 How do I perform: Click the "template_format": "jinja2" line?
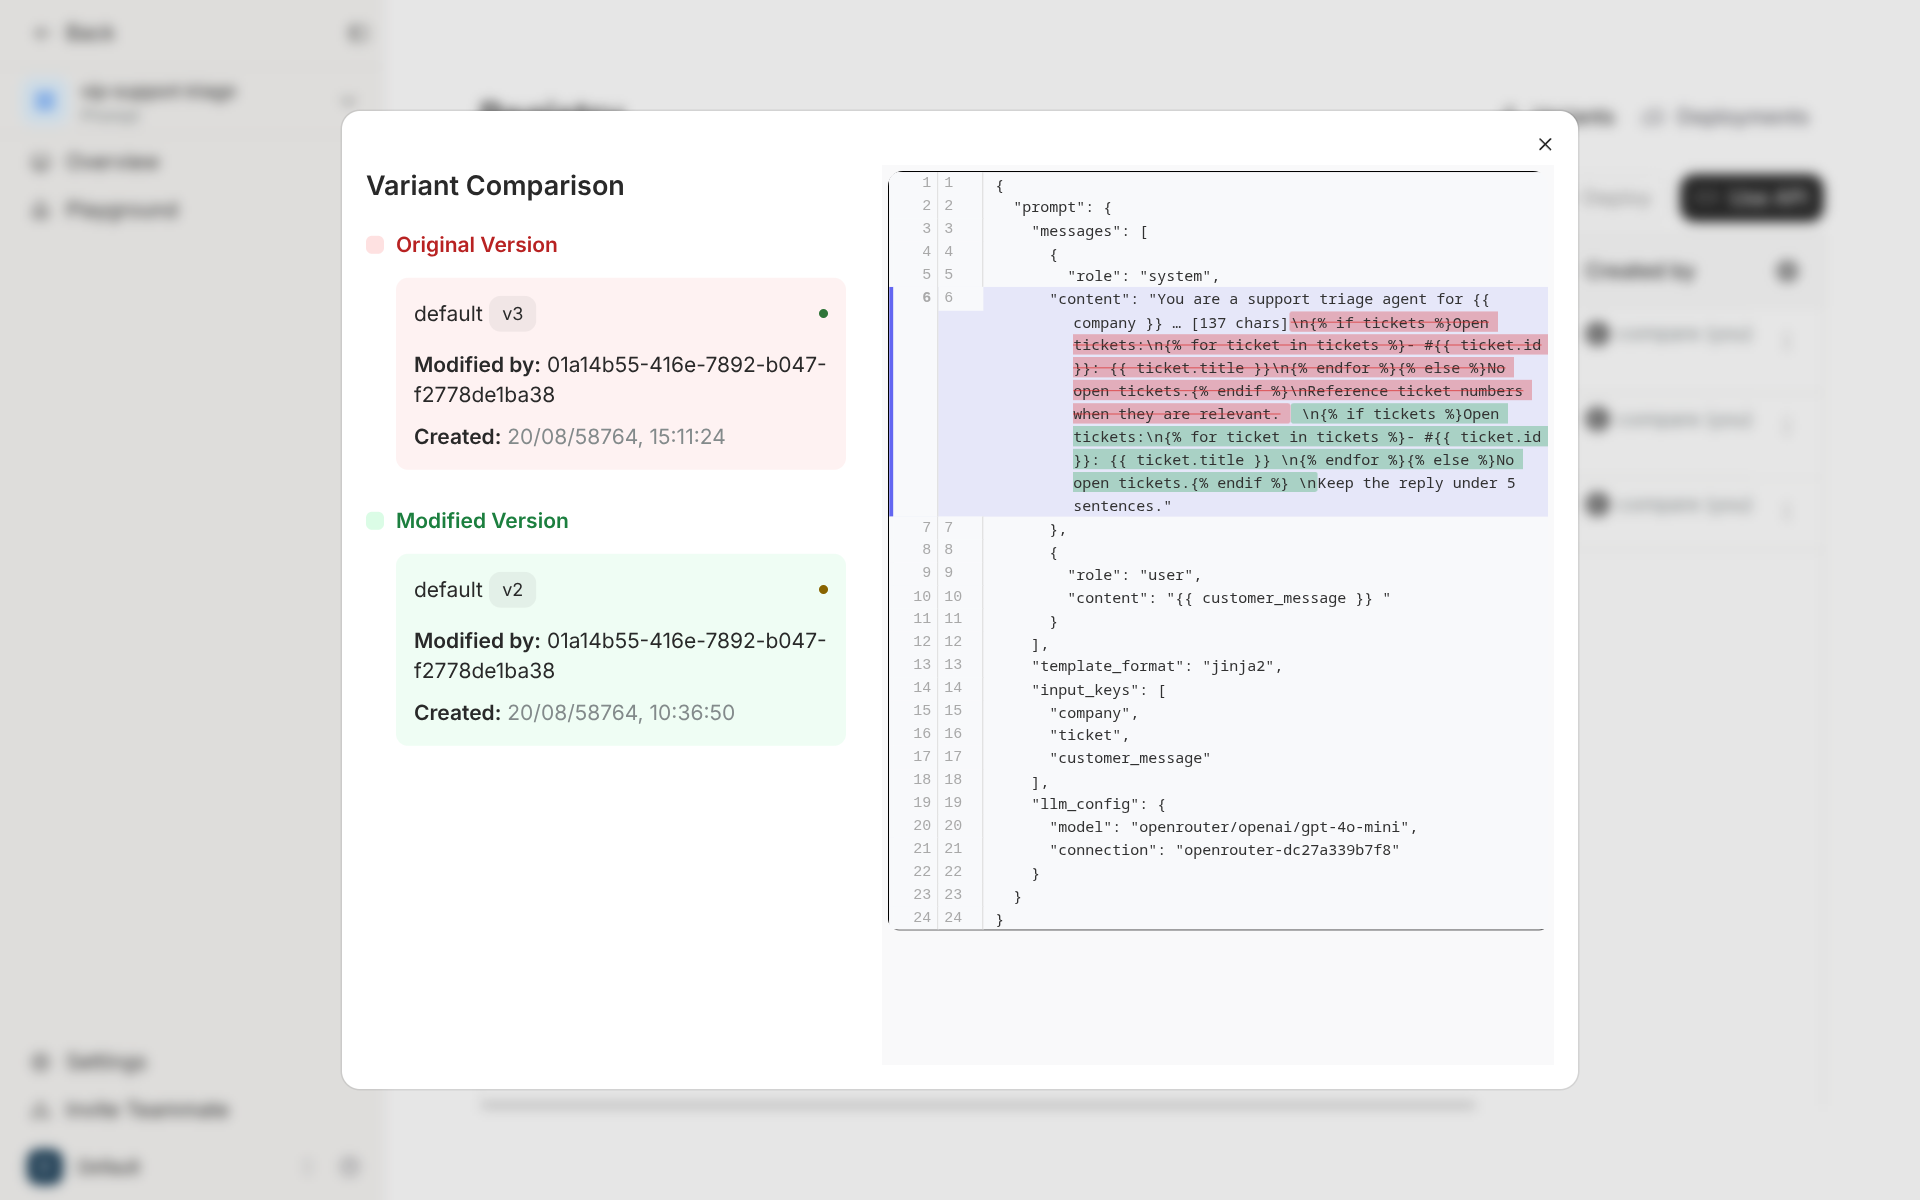(1157, 666)
